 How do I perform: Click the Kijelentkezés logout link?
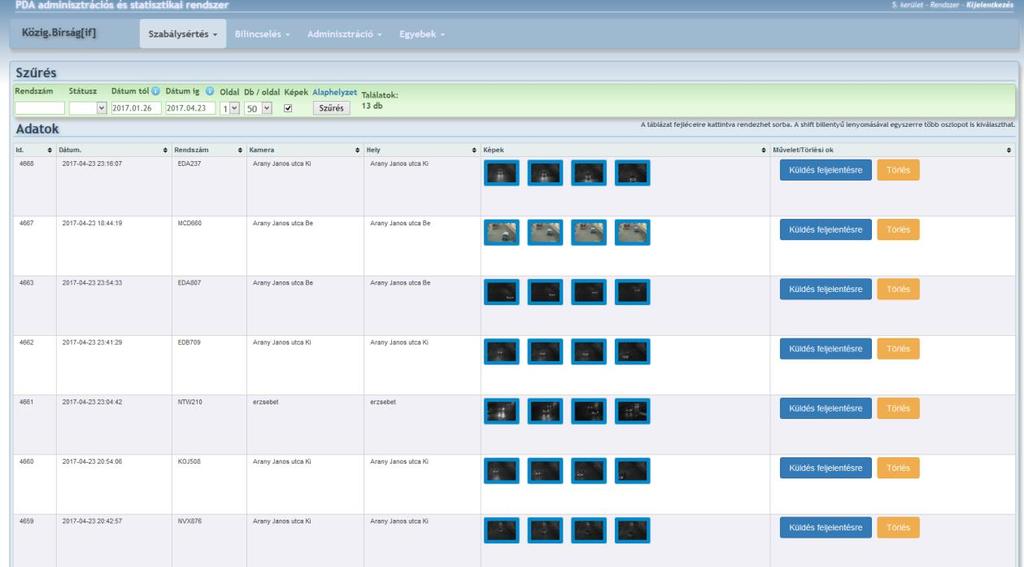990,5
